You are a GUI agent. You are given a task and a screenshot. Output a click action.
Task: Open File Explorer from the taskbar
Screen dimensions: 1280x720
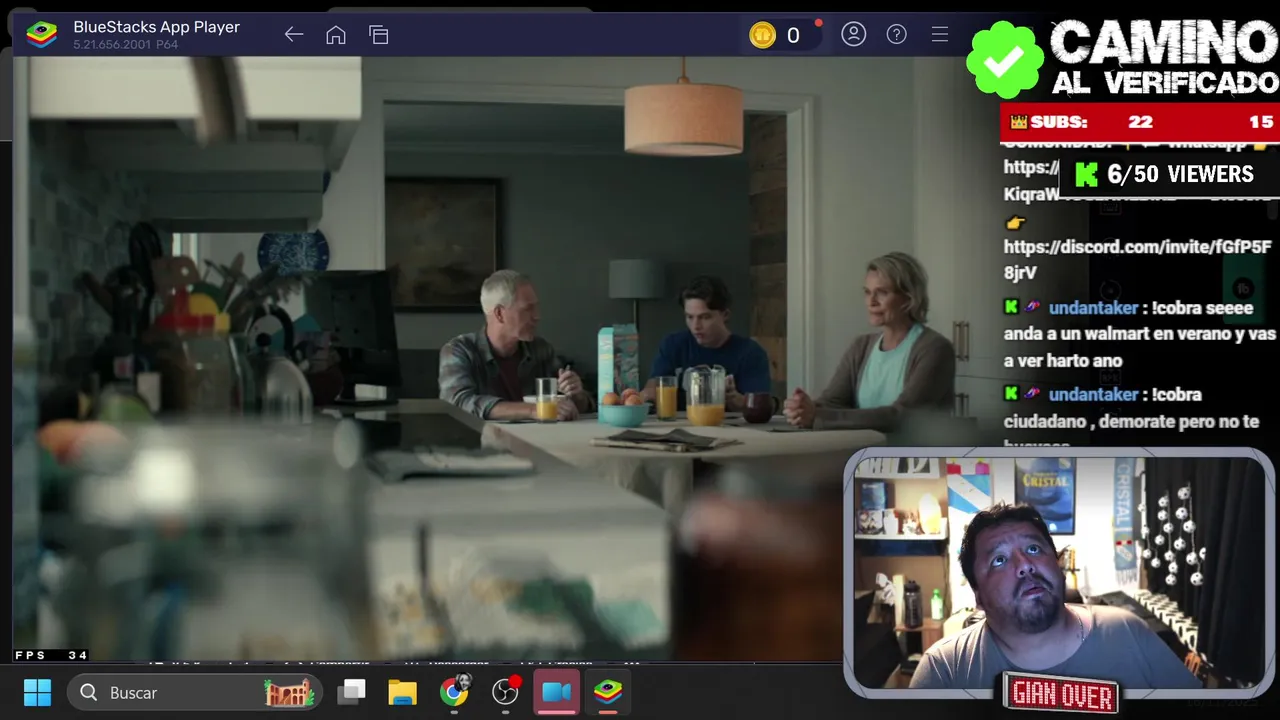403,692
